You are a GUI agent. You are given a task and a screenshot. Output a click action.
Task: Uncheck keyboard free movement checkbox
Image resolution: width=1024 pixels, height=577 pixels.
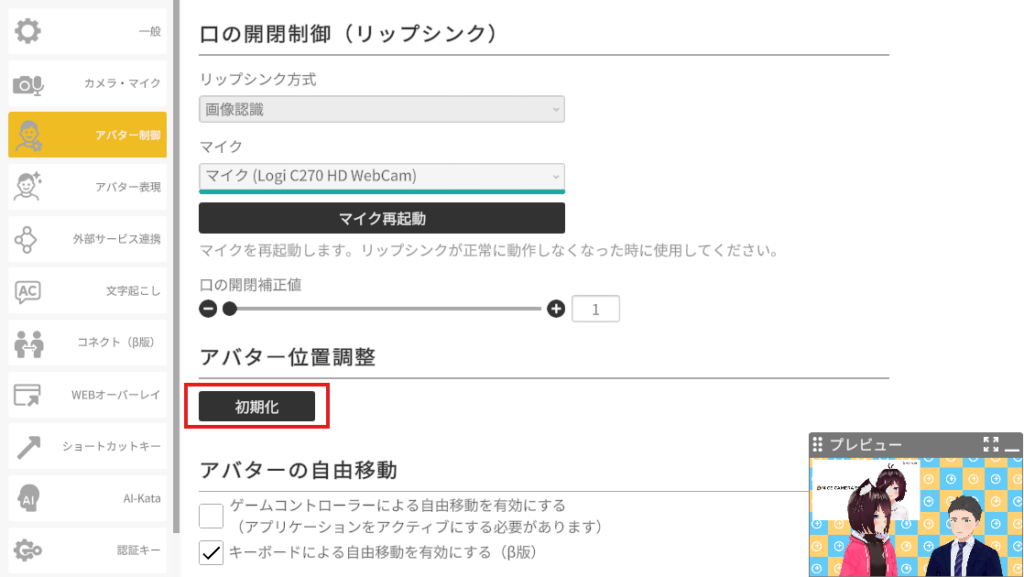point(211,552)
